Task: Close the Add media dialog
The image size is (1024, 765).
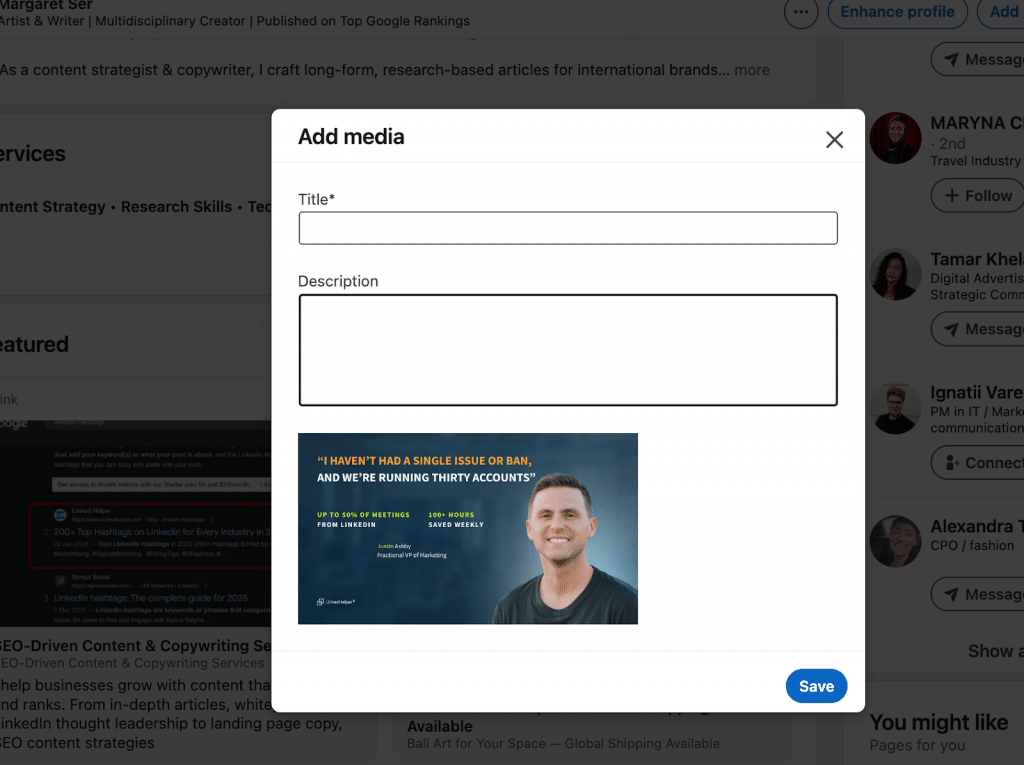Action: 834,140
